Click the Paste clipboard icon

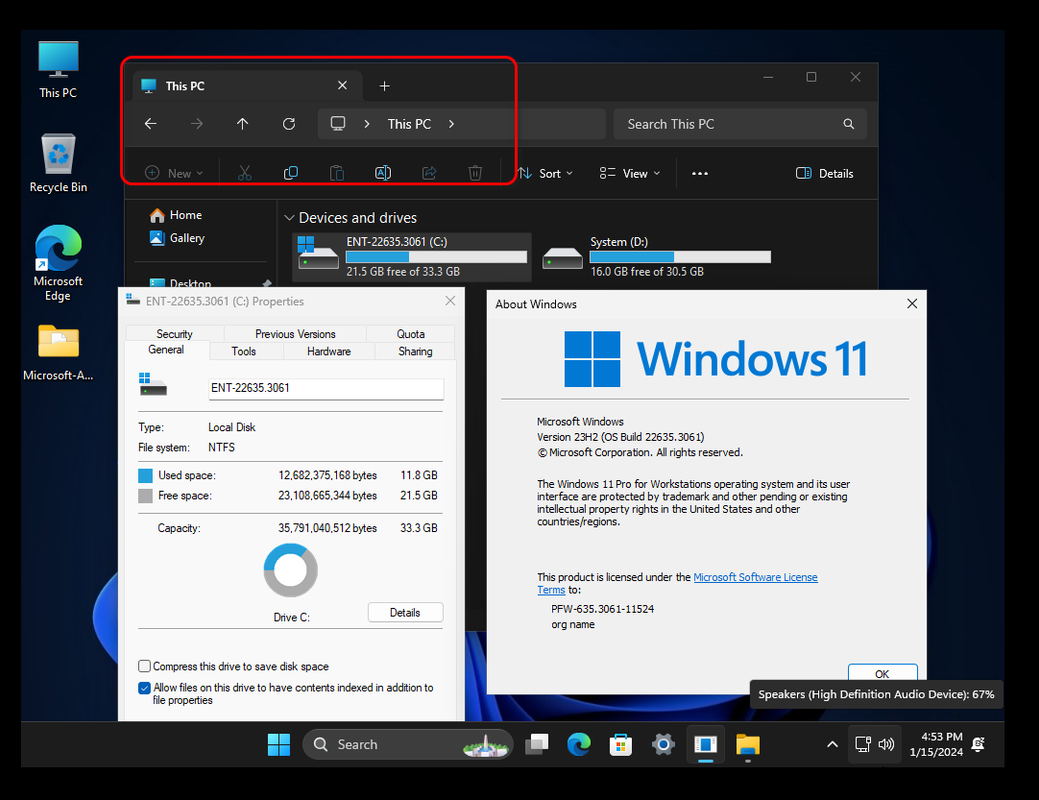[x=337, y=174]
